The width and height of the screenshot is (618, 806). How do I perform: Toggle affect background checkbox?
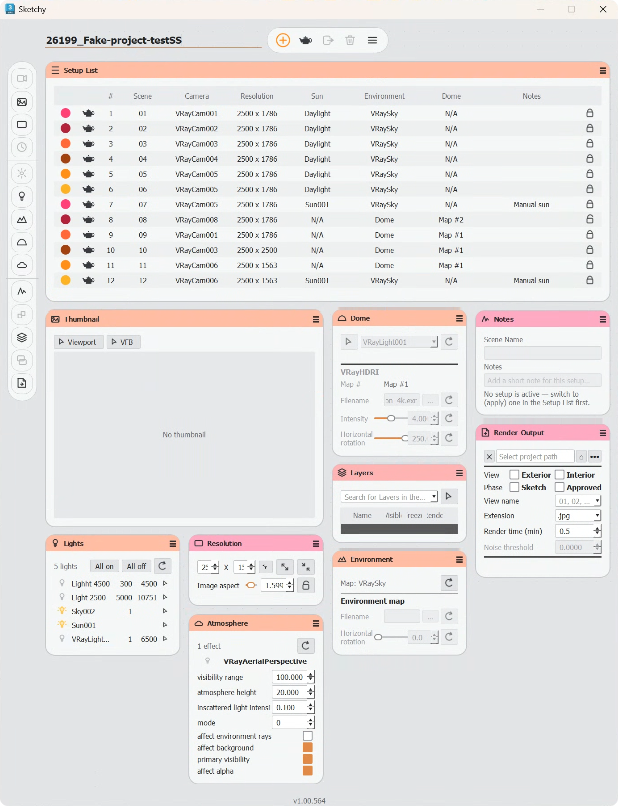[308, 747]
